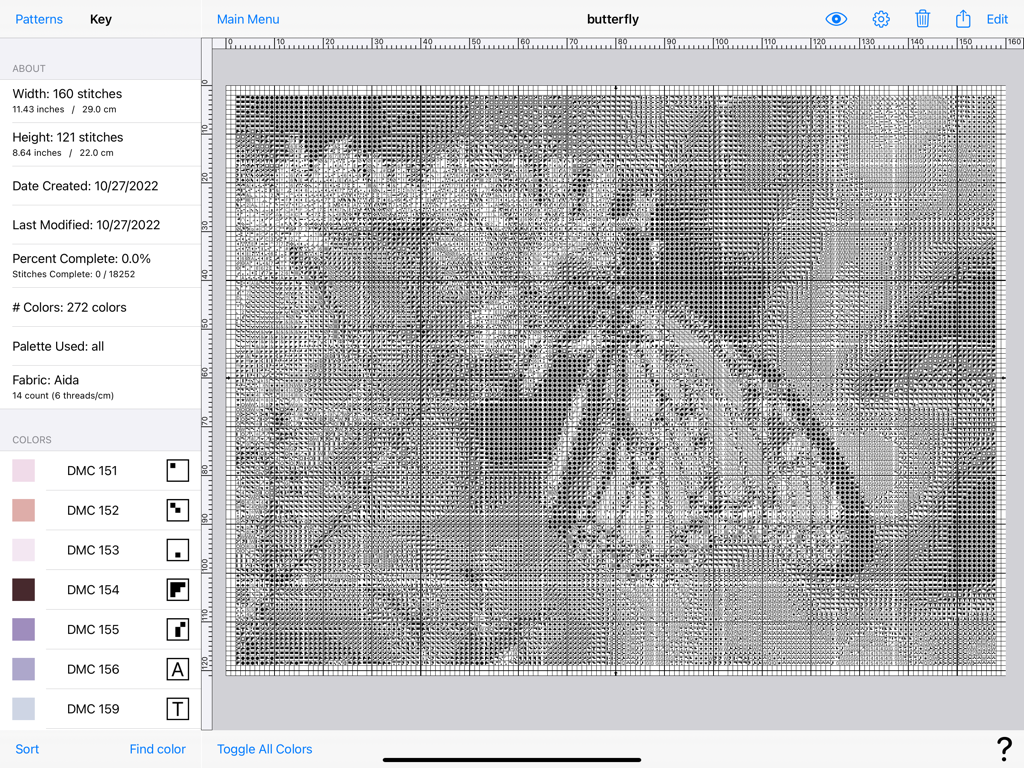Open help with the question mark icon
1024x768 pixels.
(1004, 748)
